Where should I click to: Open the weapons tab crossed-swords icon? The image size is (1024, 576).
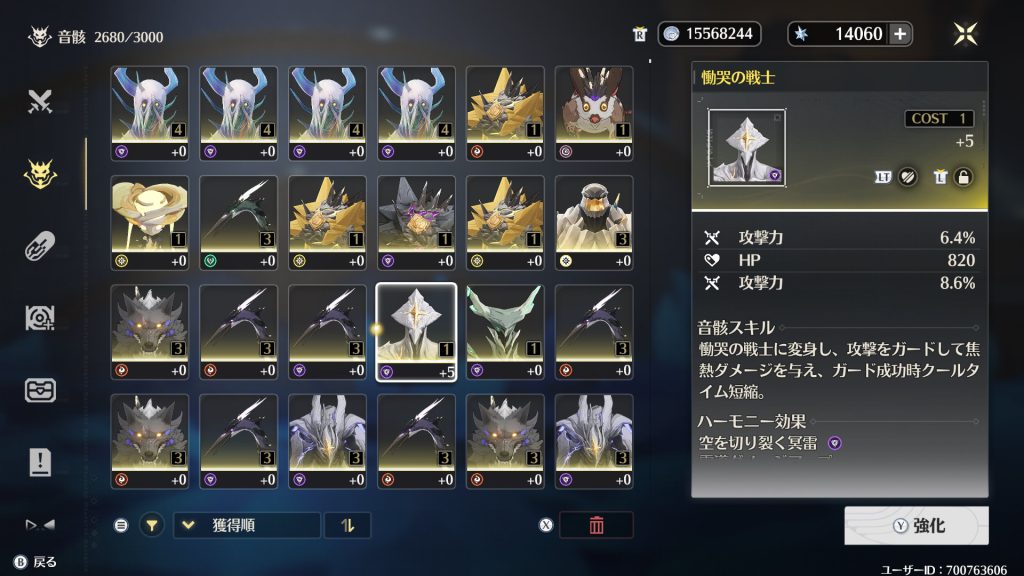coord(40,101)
